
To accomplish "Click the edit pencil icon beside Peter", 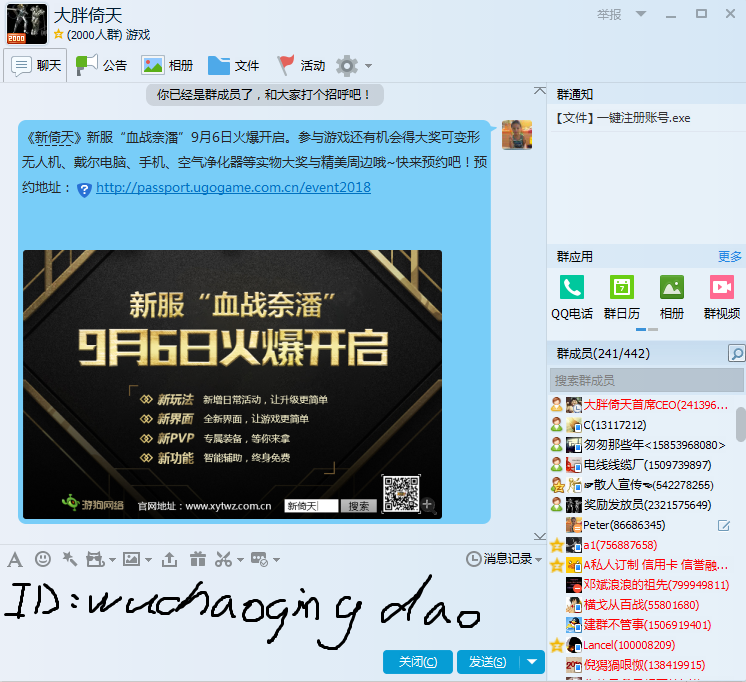I will coord(724,525).
